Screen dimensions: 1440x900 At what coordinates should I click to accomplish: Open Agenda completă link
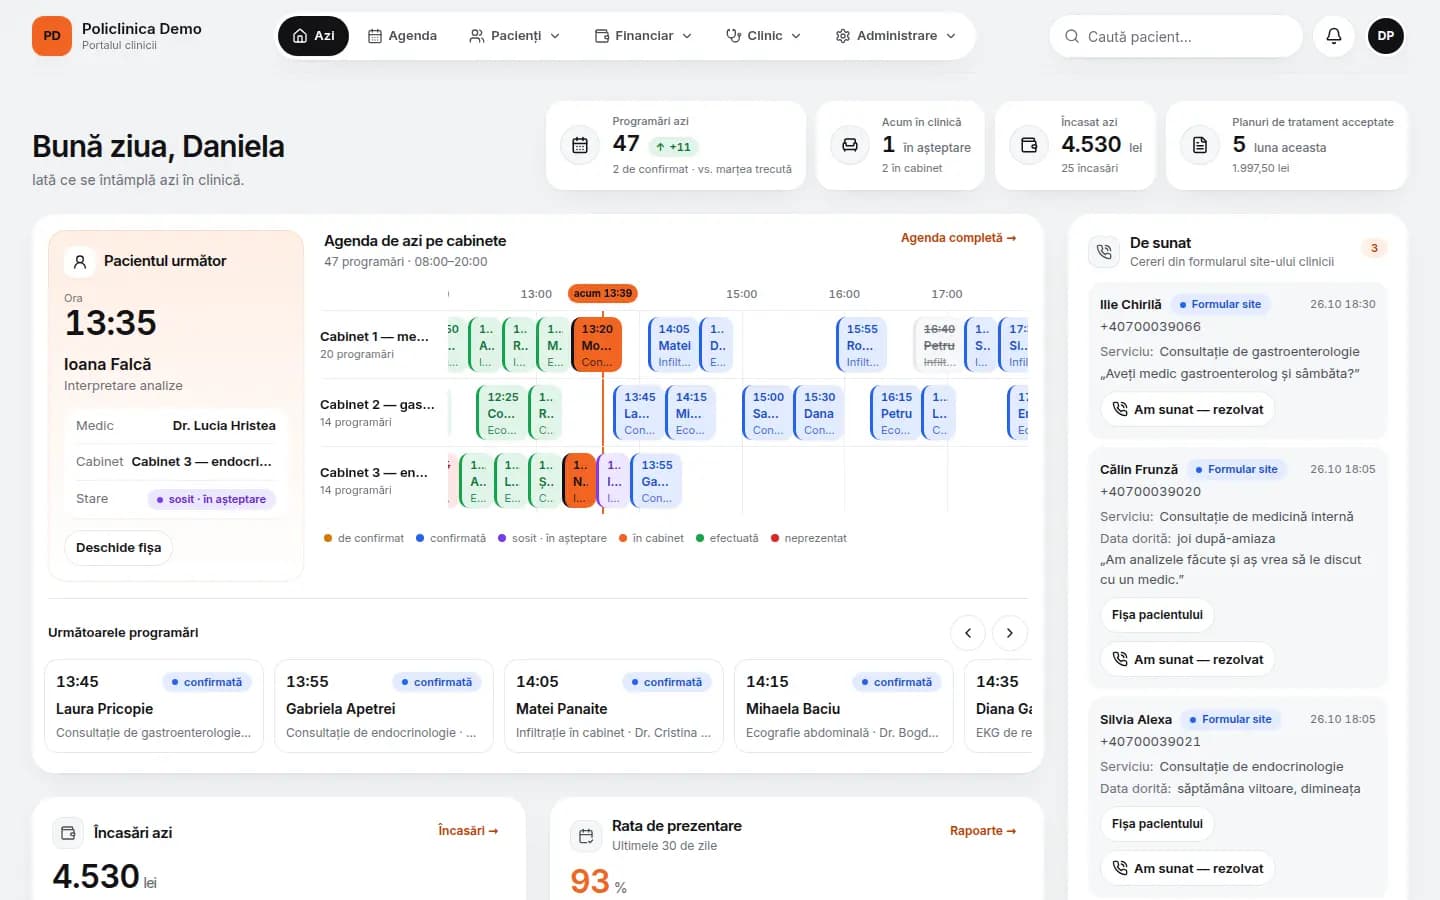[958, 238]
